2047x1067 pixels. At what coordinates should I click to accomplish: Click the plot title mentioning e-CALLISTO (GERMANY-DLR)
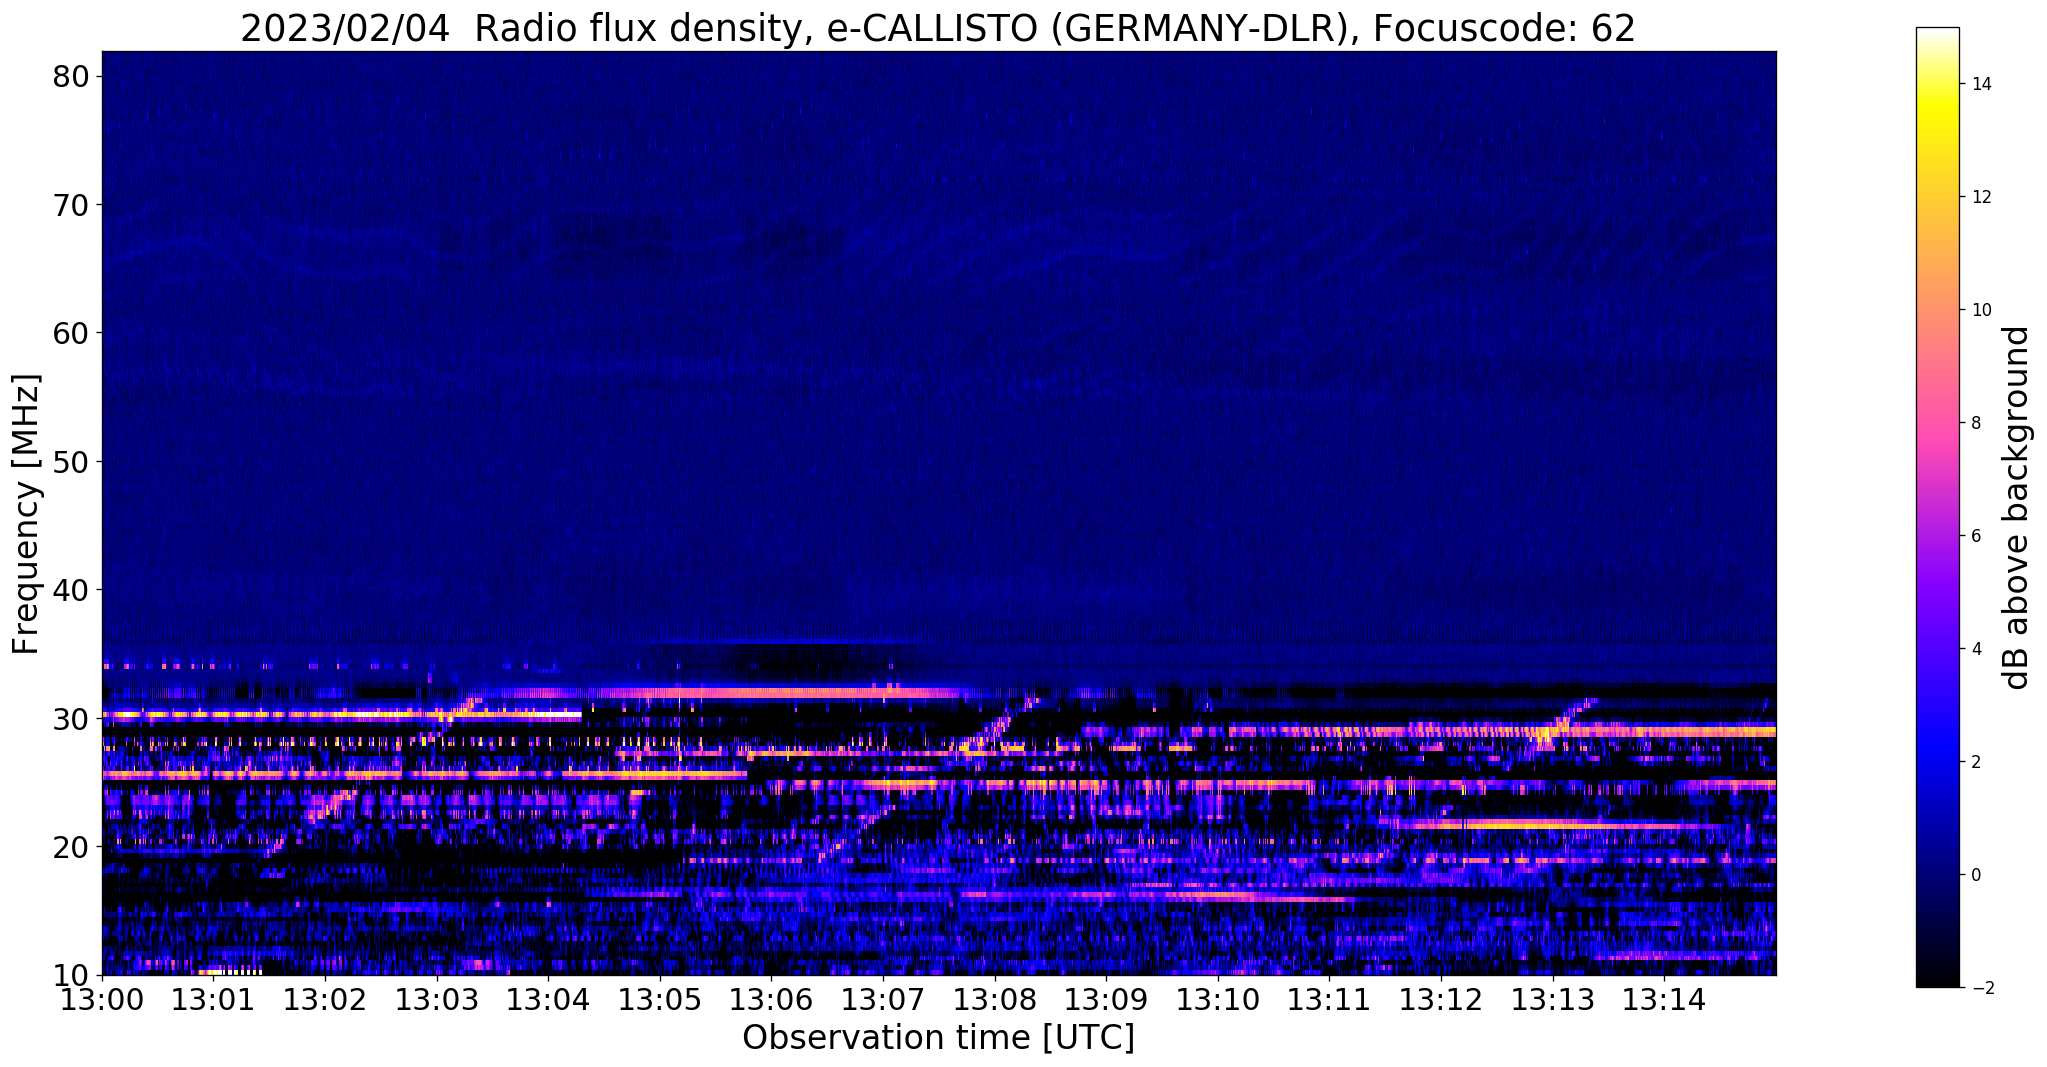click(x=938, y=28)
